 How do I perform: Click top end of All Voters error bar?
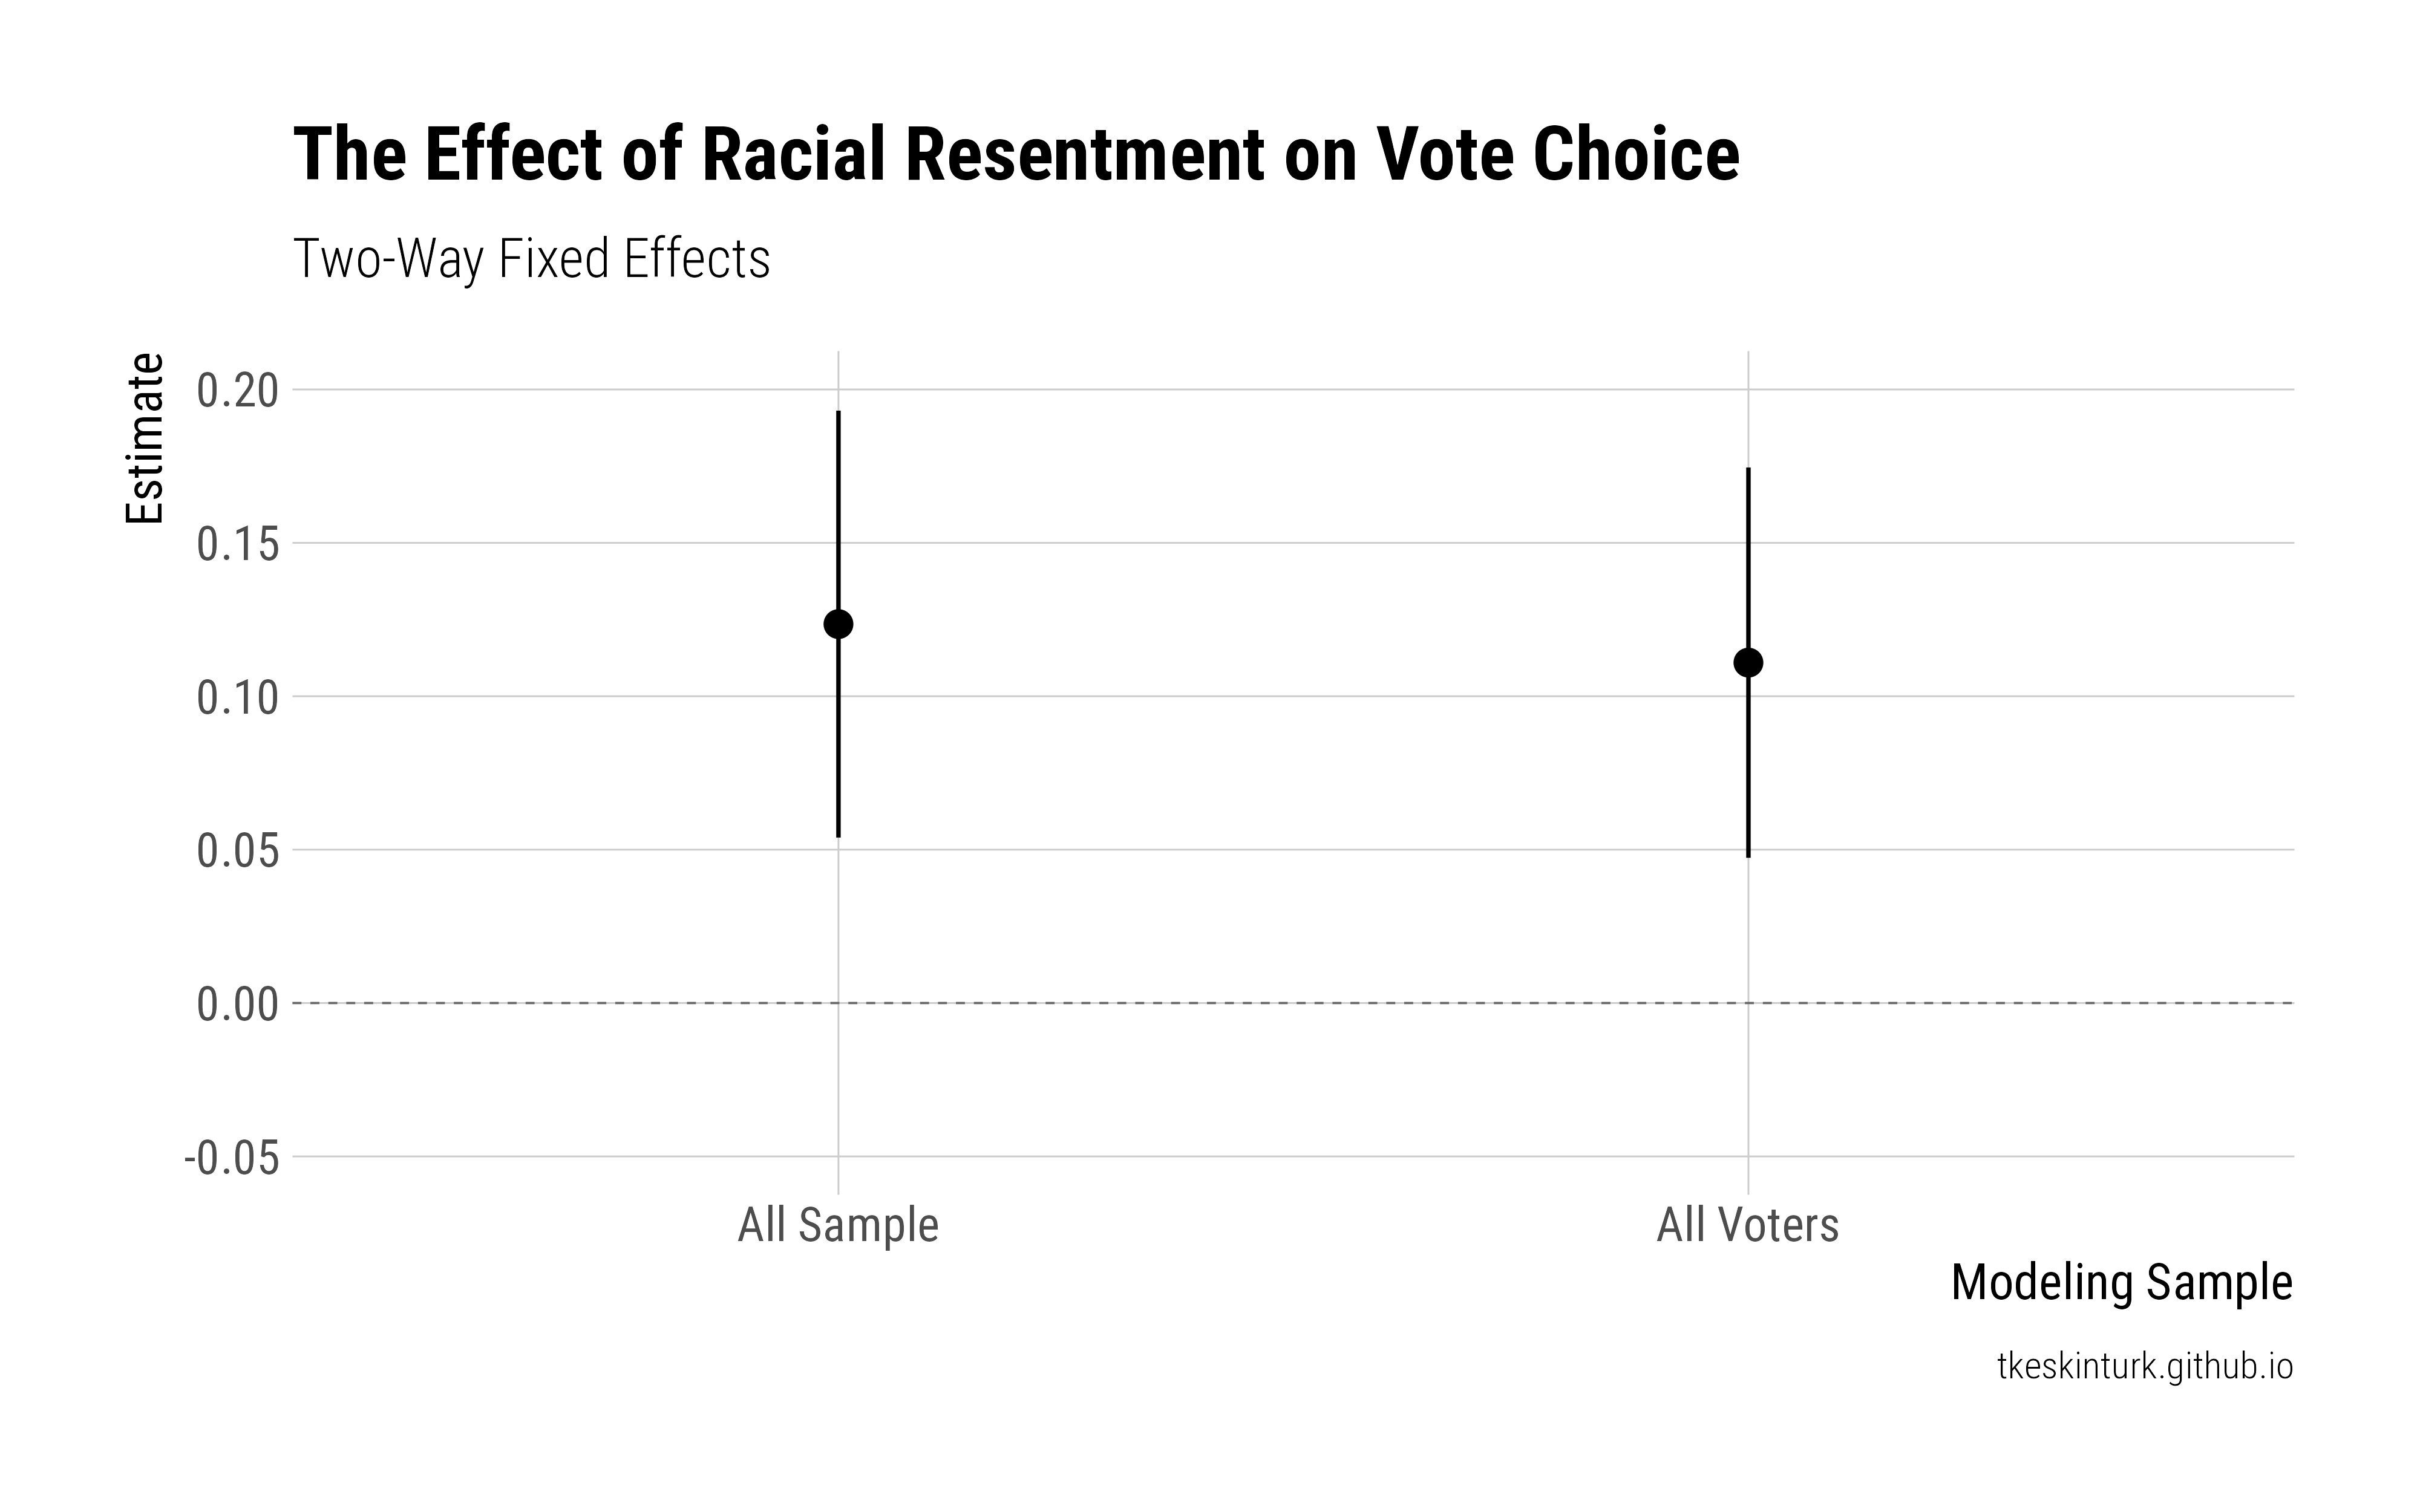click(x=1748, y=469)
